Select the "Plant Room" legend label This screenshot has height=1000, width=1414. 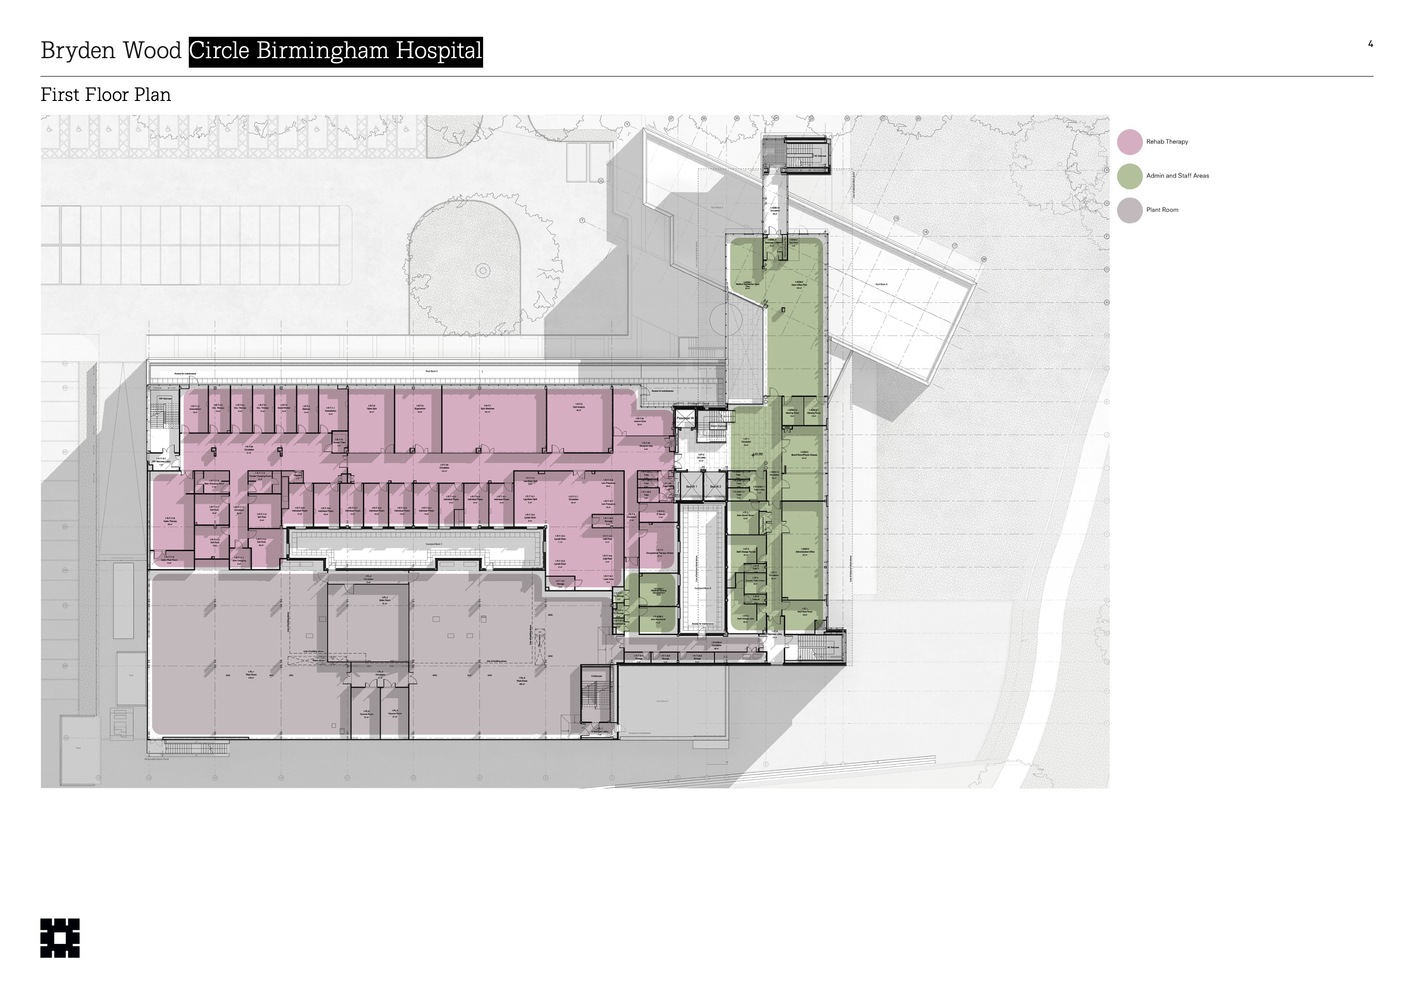1162,210
